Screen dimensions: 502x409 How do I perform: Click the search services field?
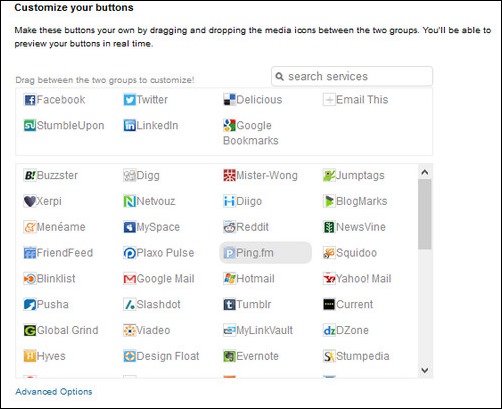352,76
